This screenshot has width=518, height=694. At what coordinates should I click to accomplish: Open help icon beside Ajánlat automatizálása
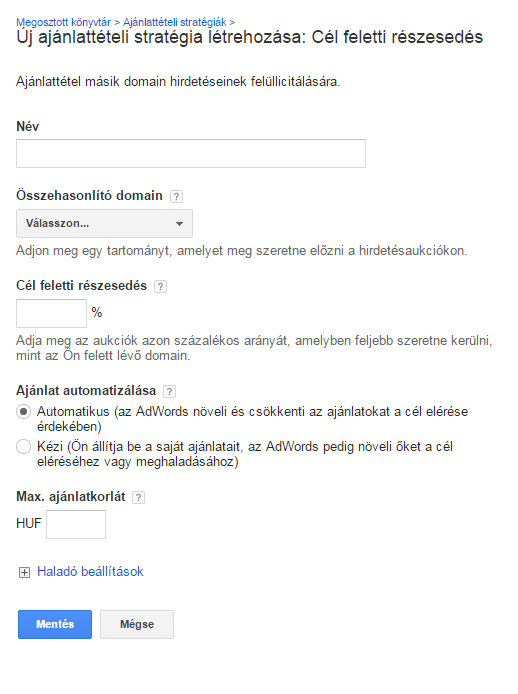pyautogui.click(x=169, y=391)
